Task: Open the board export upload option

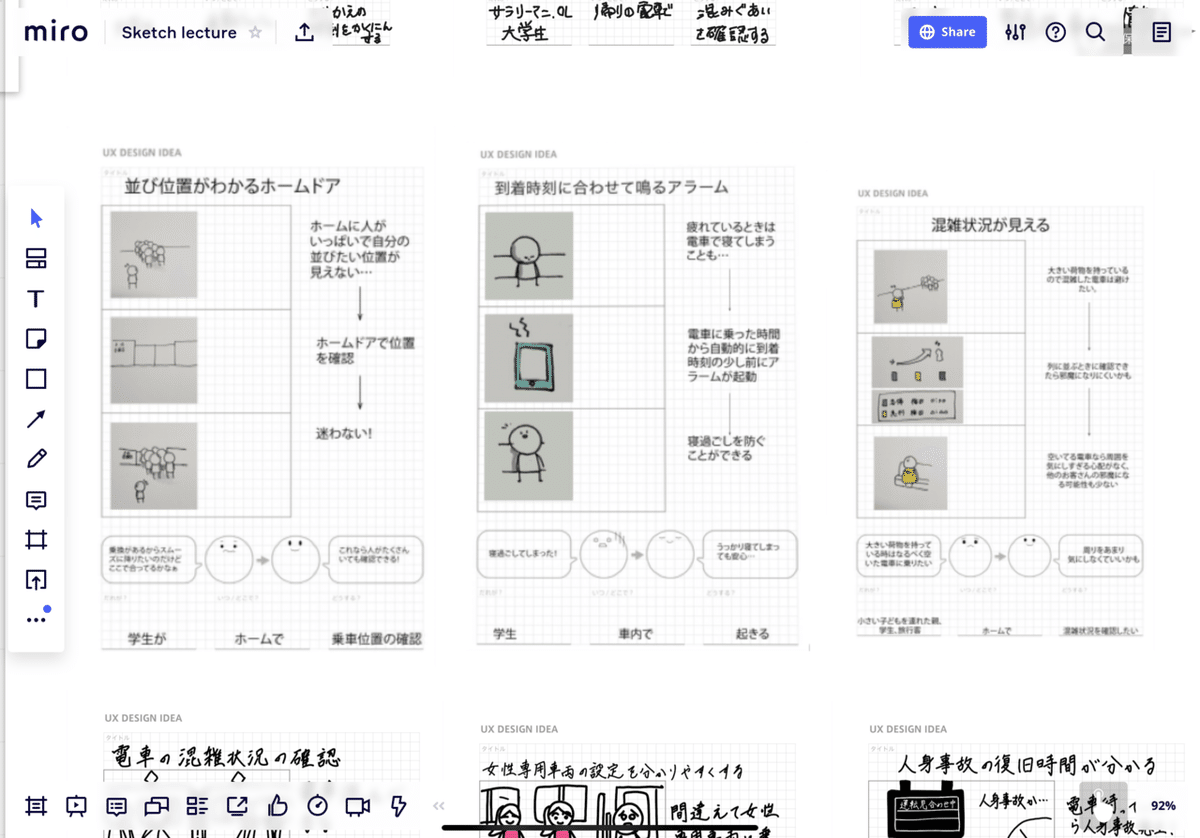Action: (304, 31)
